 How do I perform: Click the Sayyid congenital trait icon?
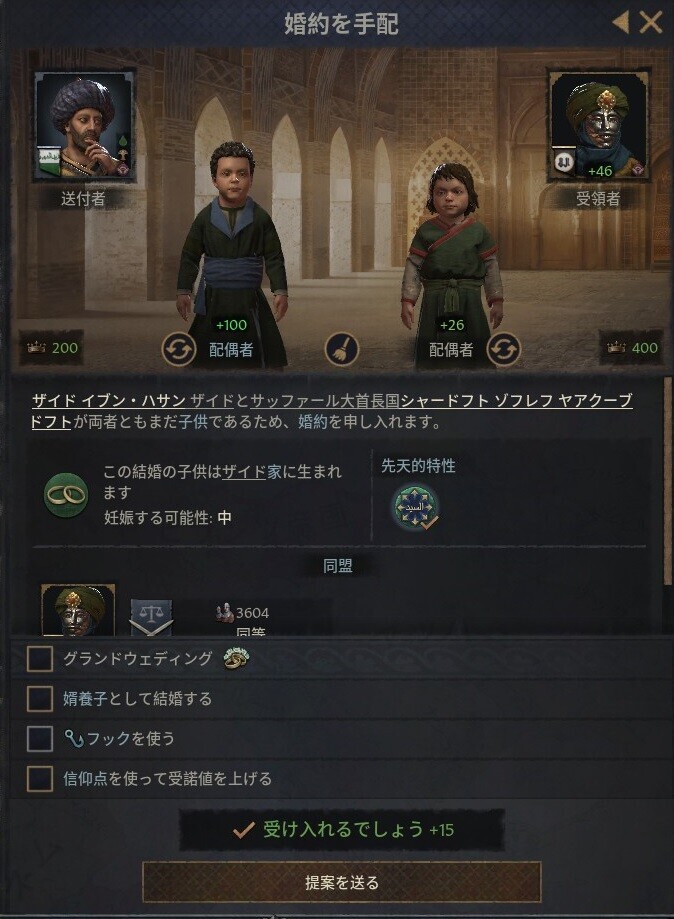(x=416, y=507)
